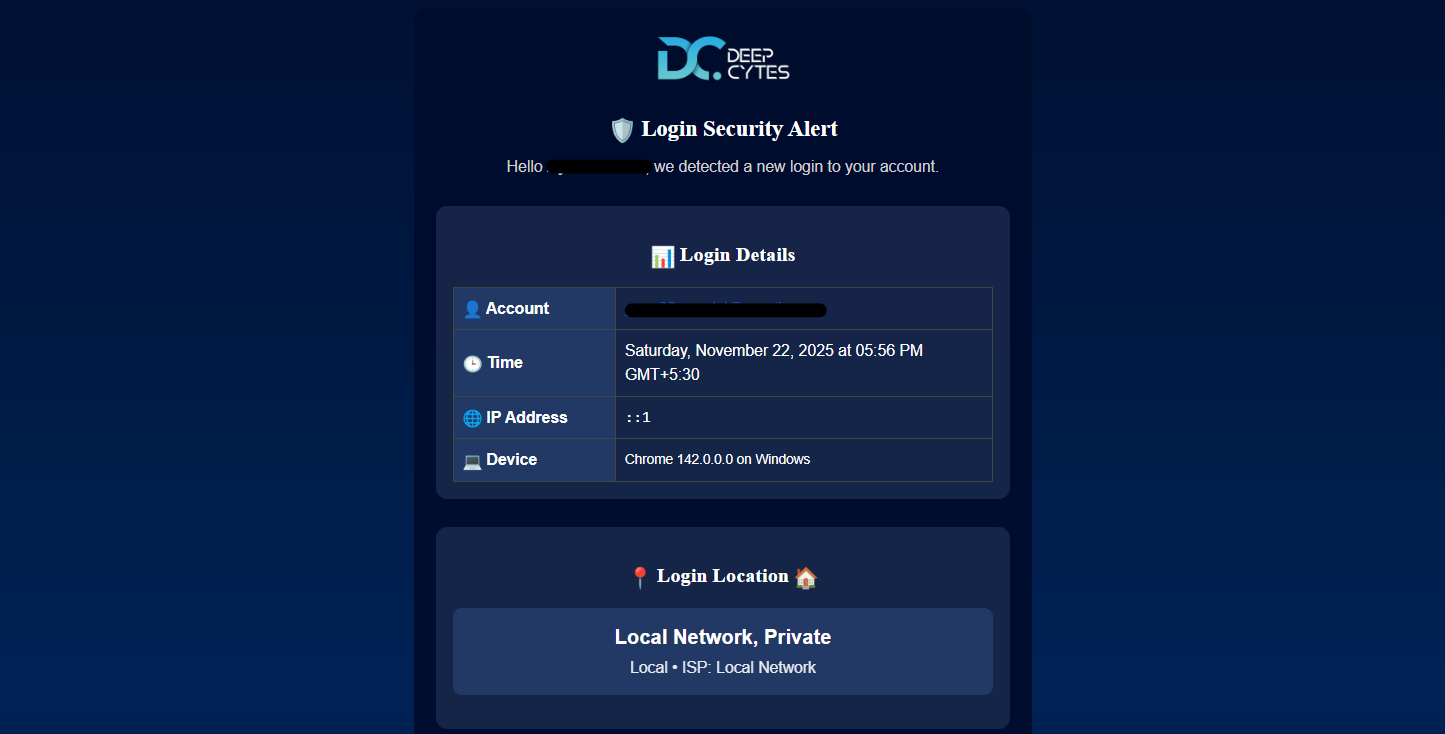This screenshot has width=1445, height=734.
Task: Click the redacted account email link
Action: [x=725, y=309]
